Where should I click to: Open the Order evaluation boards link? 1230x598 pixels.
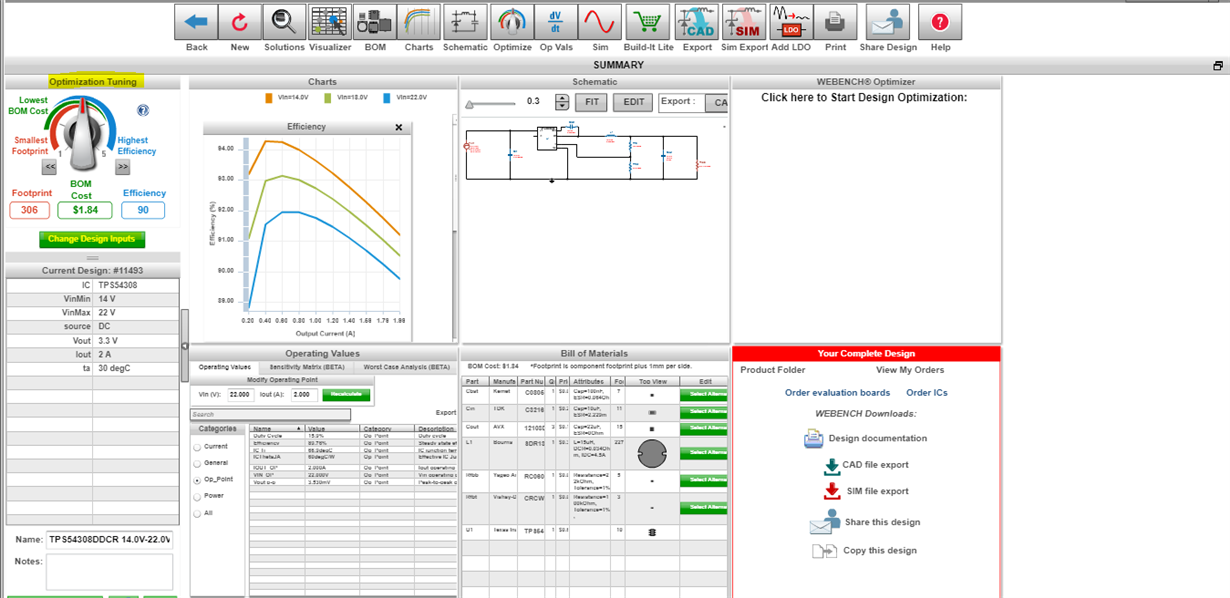click(x=837, y=393)
